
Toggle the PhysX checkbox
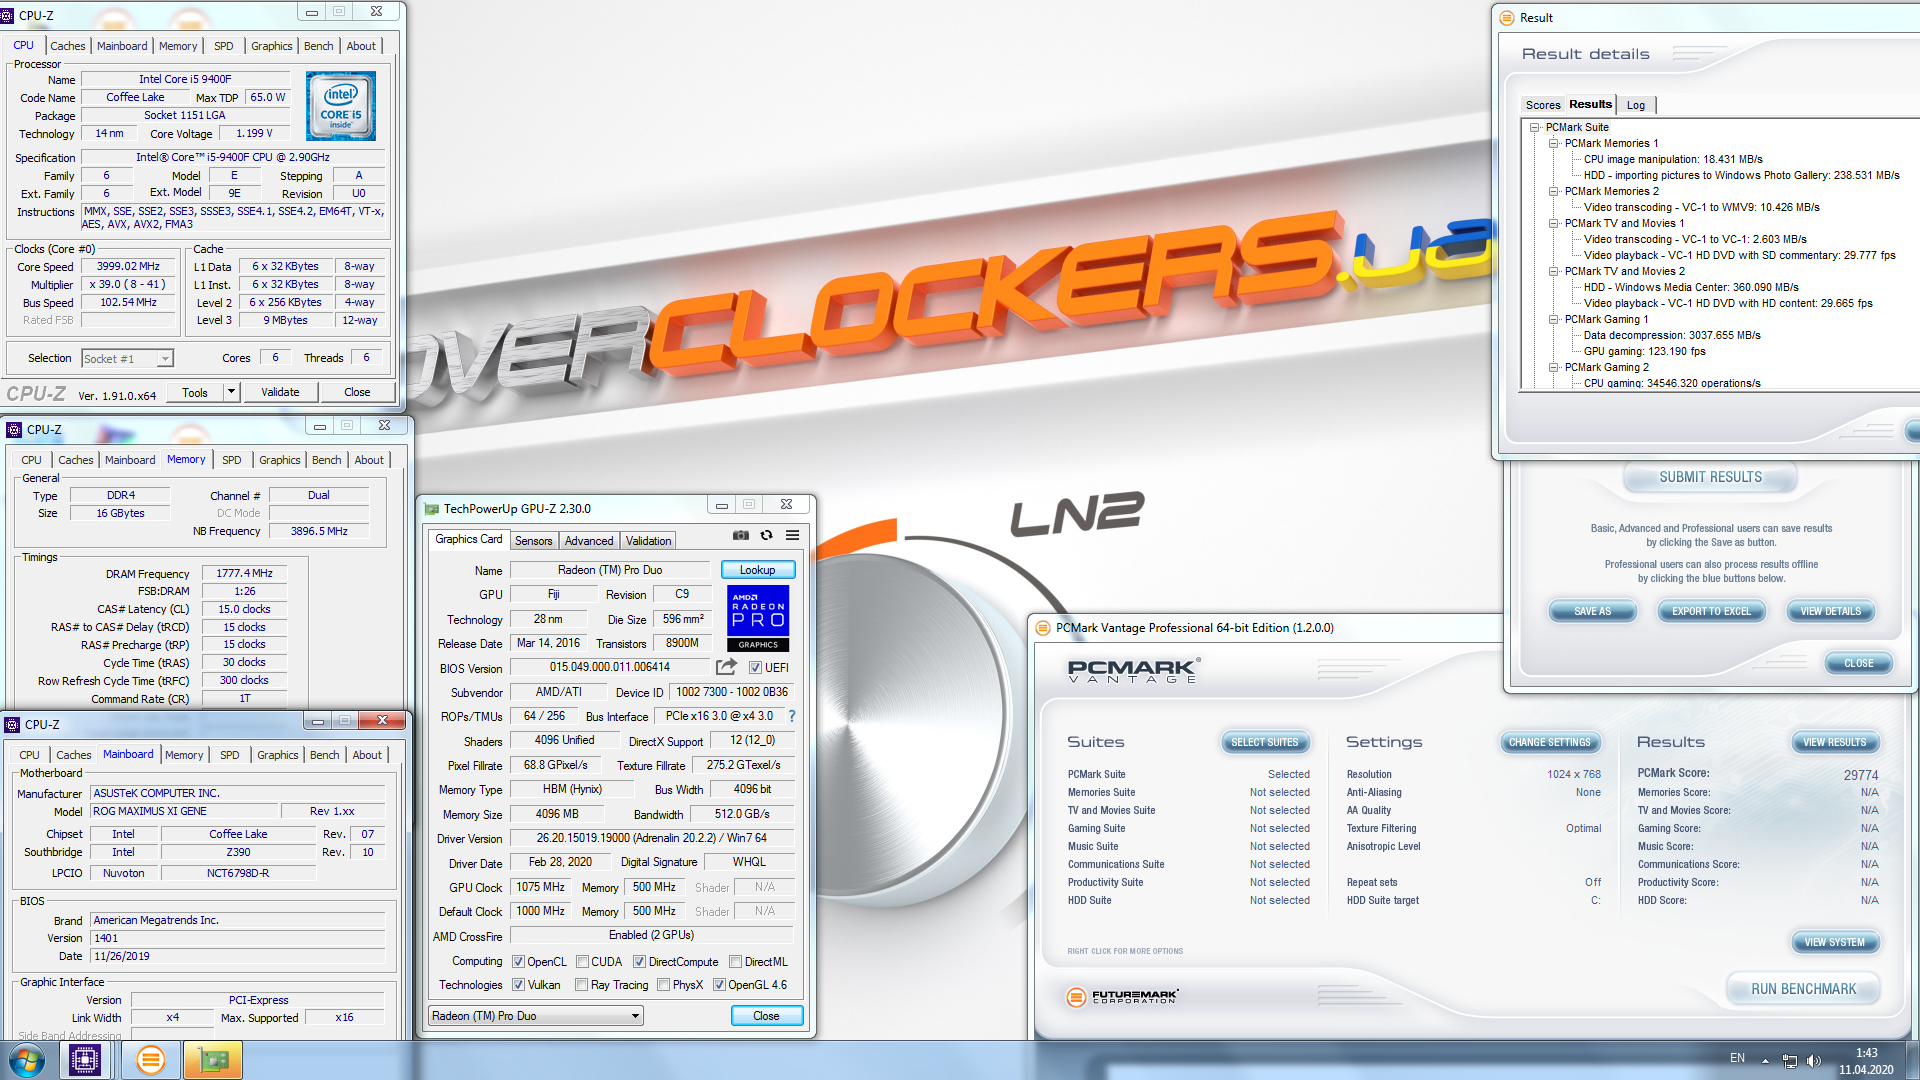(664, 985)
